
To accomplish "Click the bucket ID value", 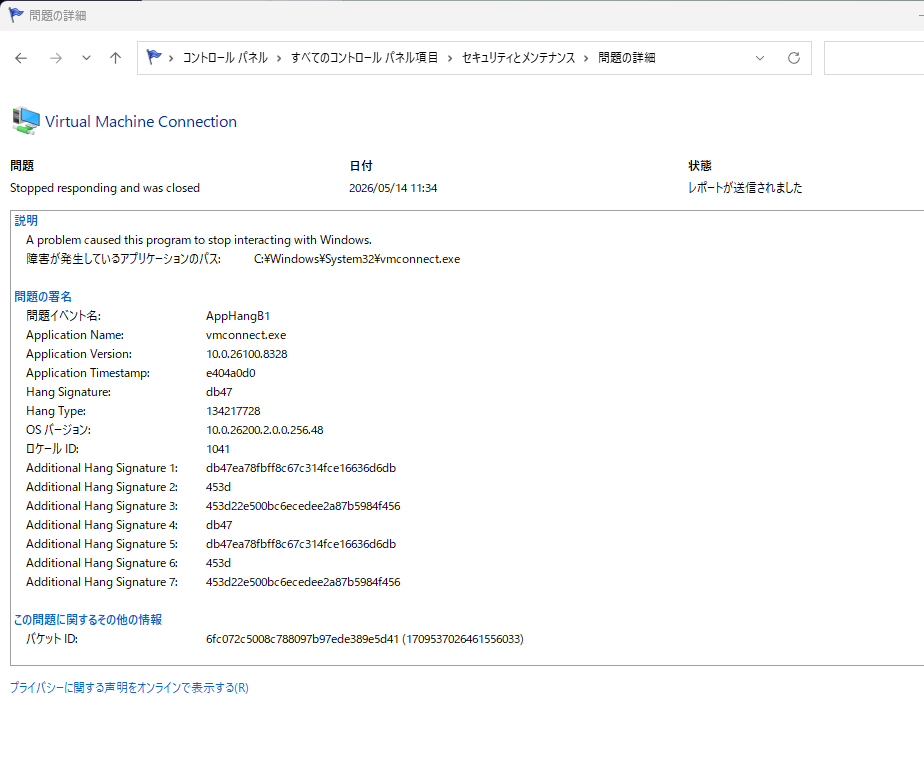I will 364,639.
